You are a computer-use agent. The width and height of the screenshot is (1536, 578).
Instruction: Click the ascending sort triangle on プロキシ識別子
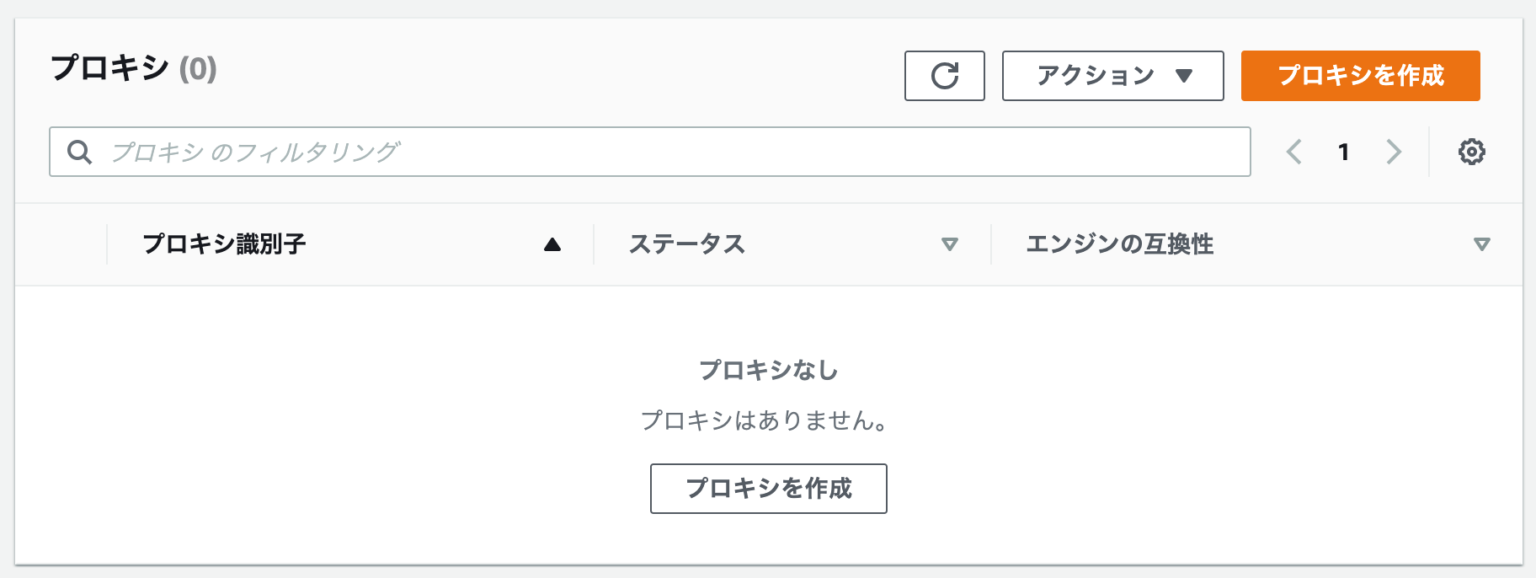(554, 244)
